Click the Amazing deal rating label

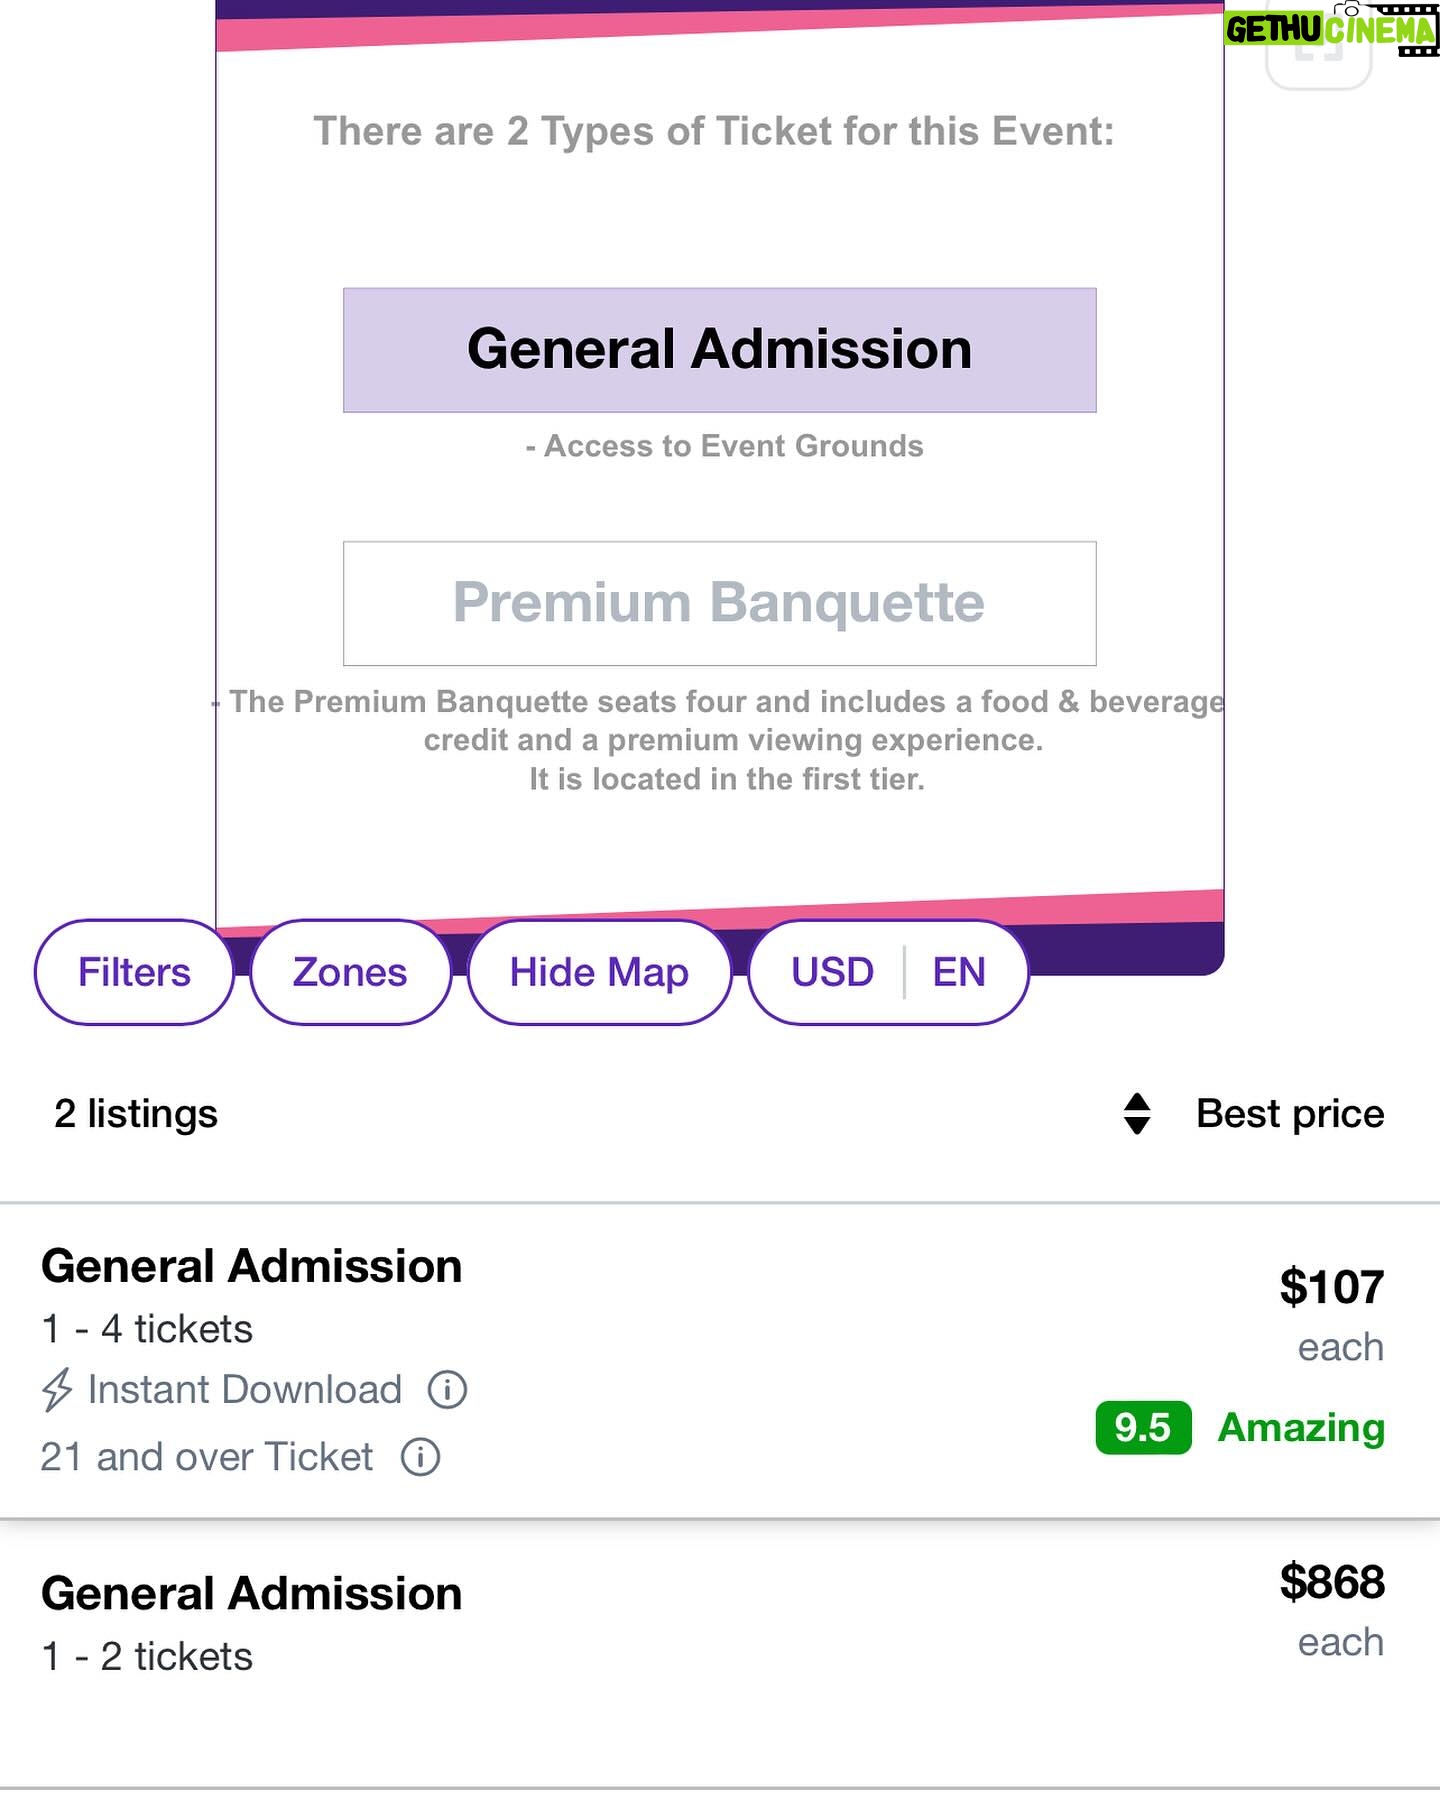pos(1301,1428)
